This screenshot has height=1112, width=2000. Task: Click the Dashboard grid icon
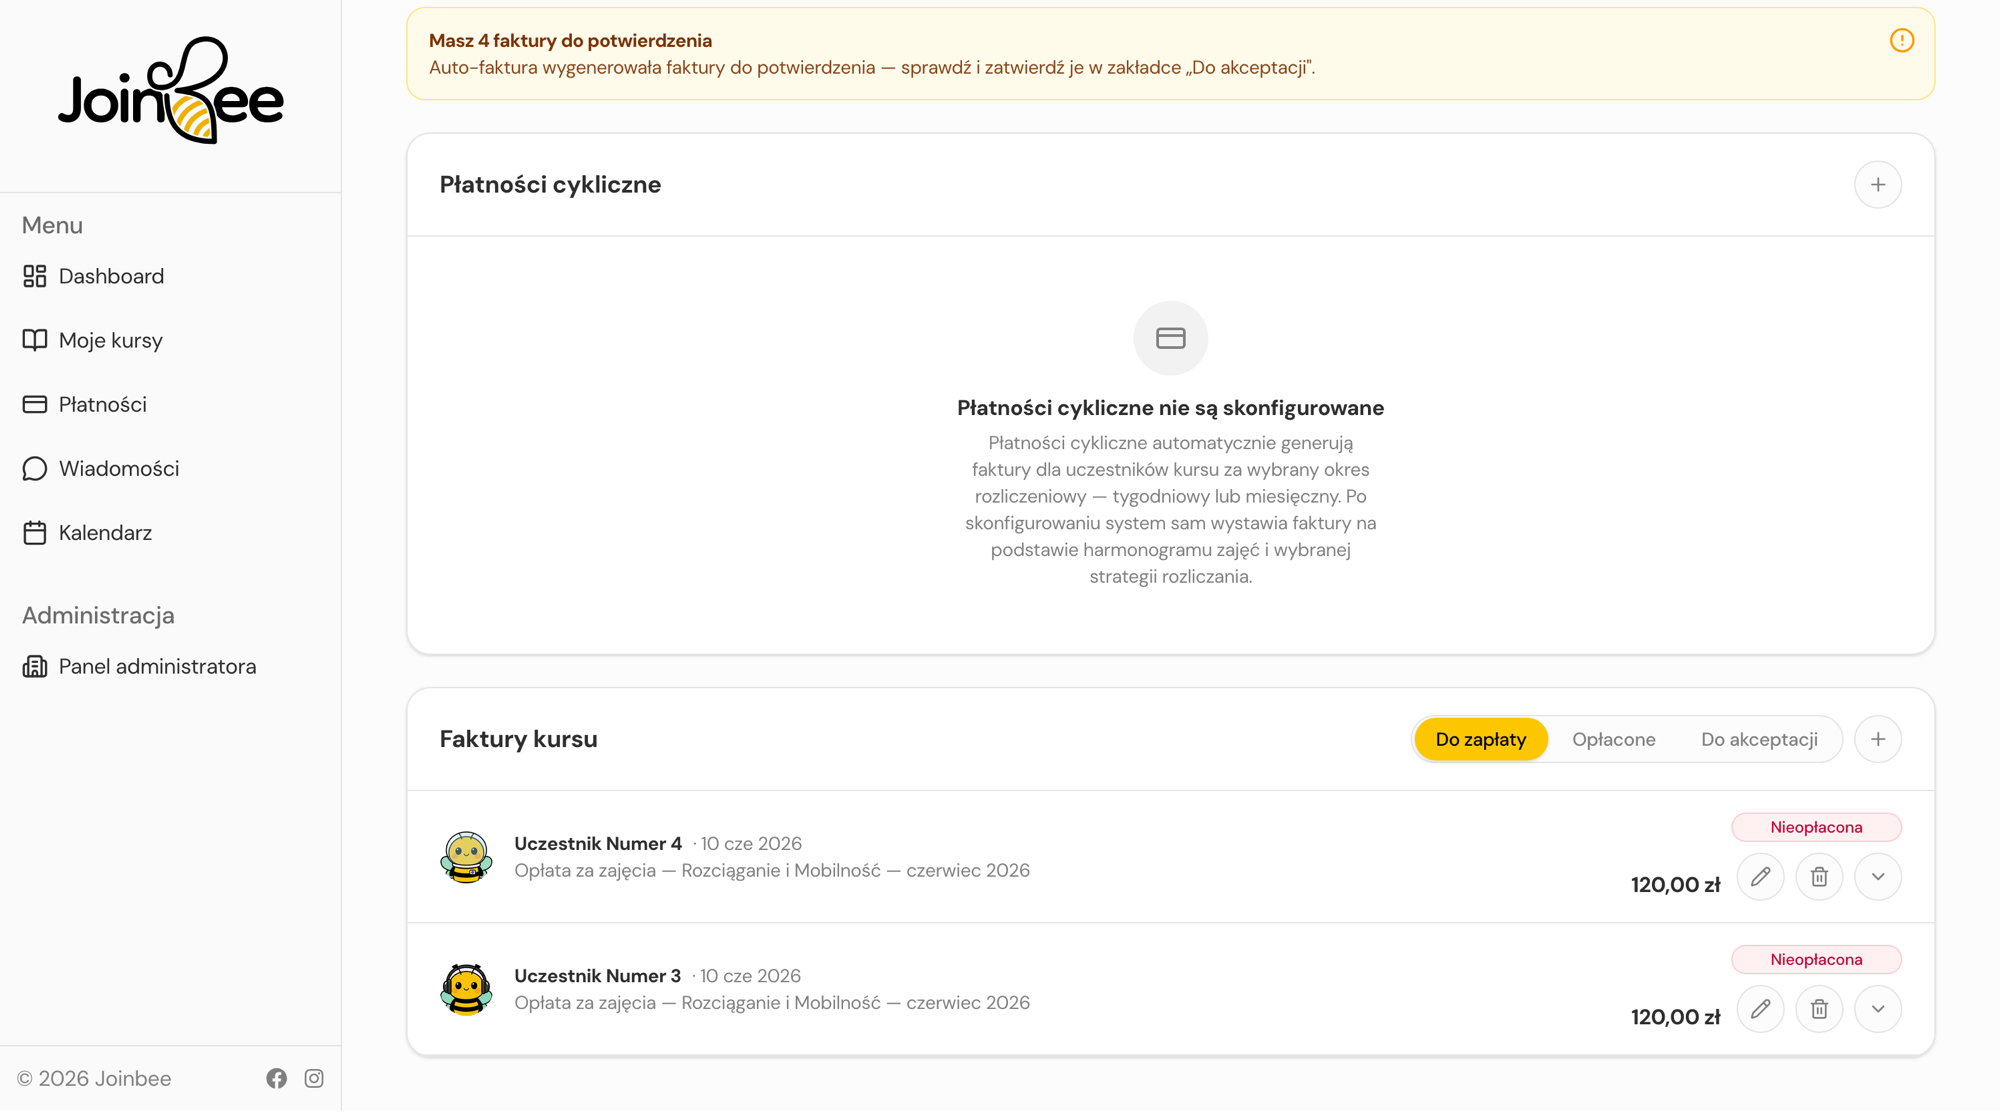pyautogui.click(x=35, y=276)
